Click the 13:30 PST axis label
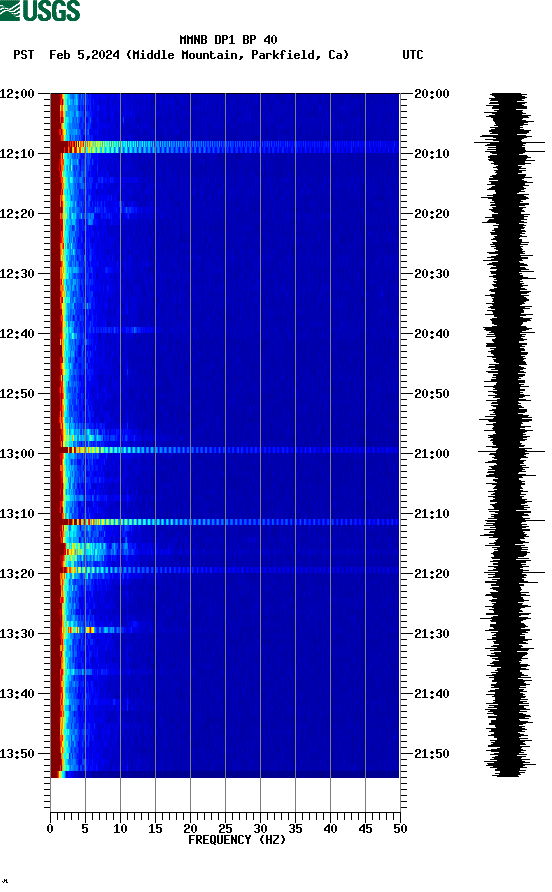Screen dimensions: 552x892 pos(17,634)
